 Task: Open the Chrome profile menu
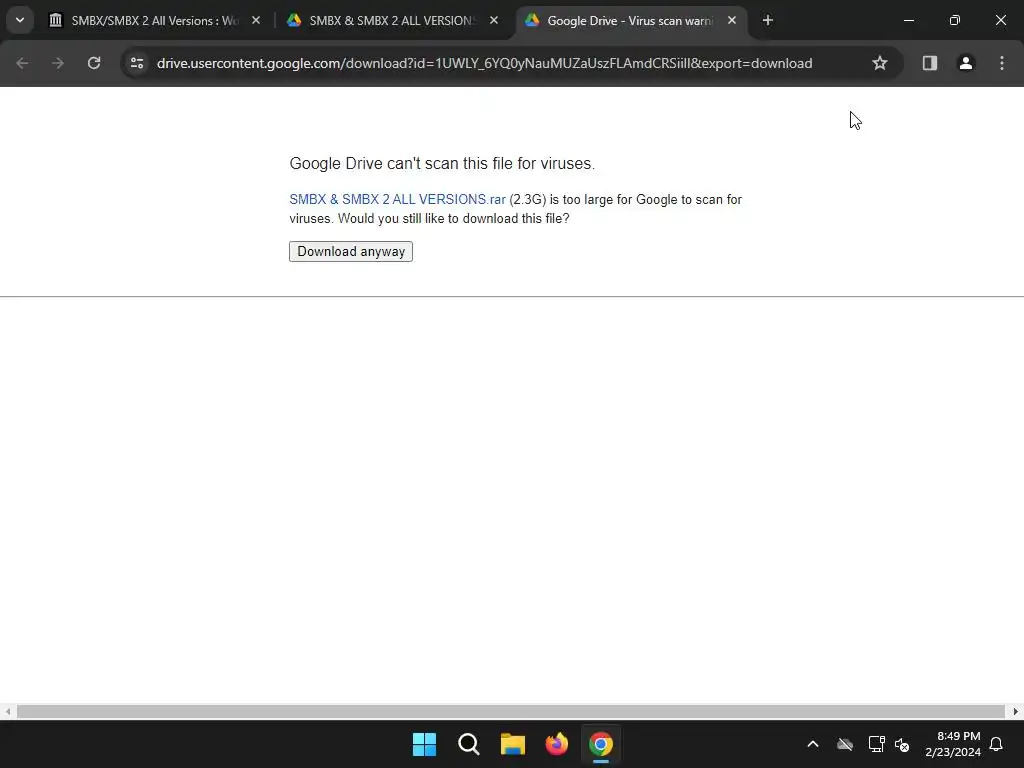965,63
